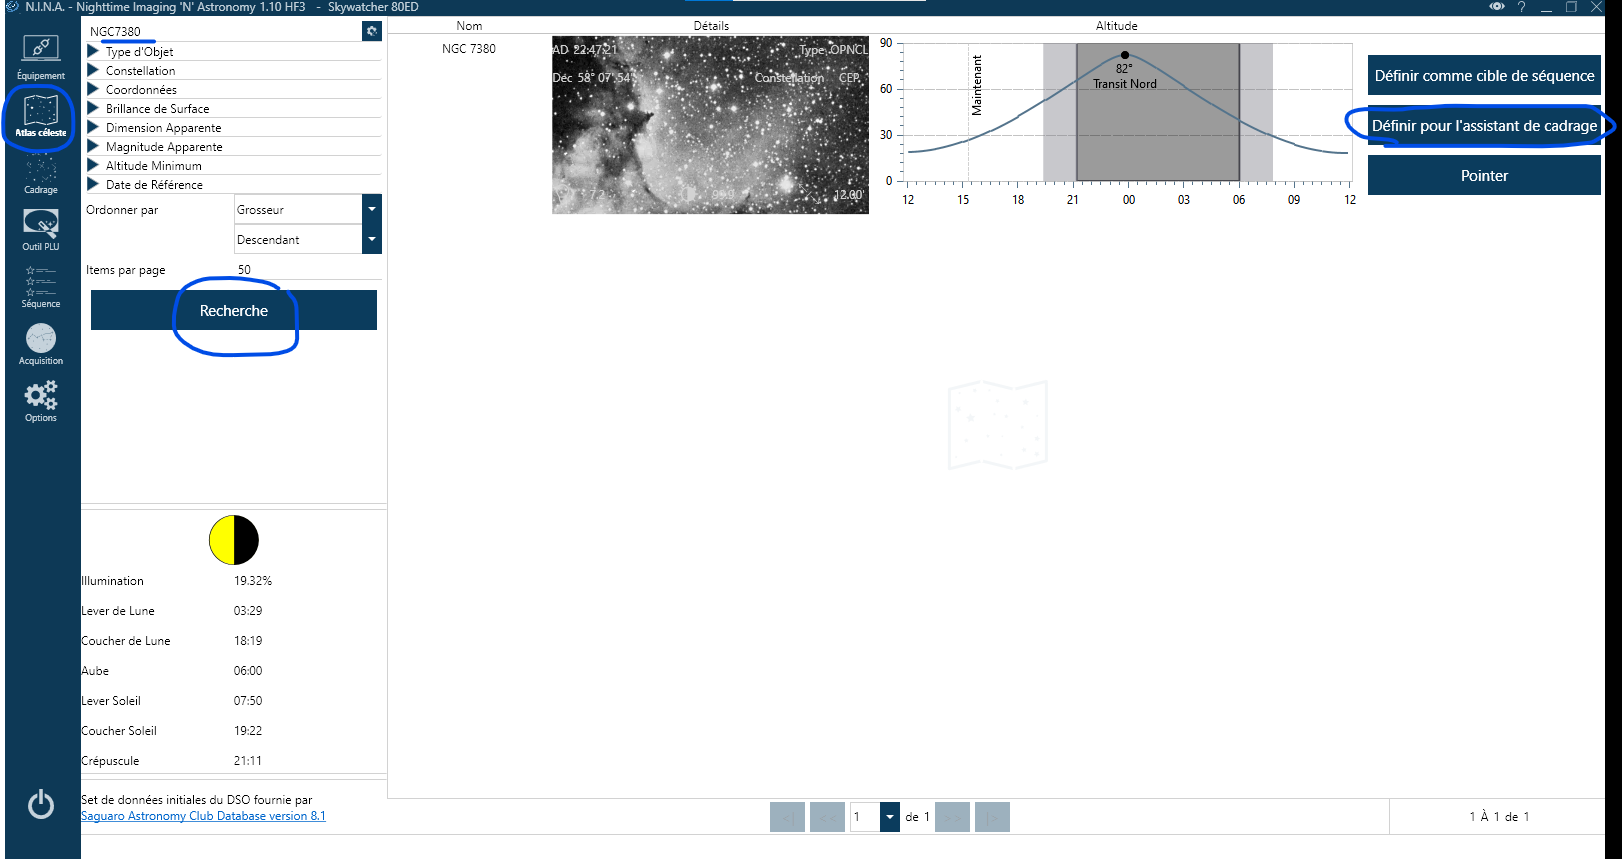Click the power shutdown icon
Viewport: 1622px width, 859px height.
point(41,804)
